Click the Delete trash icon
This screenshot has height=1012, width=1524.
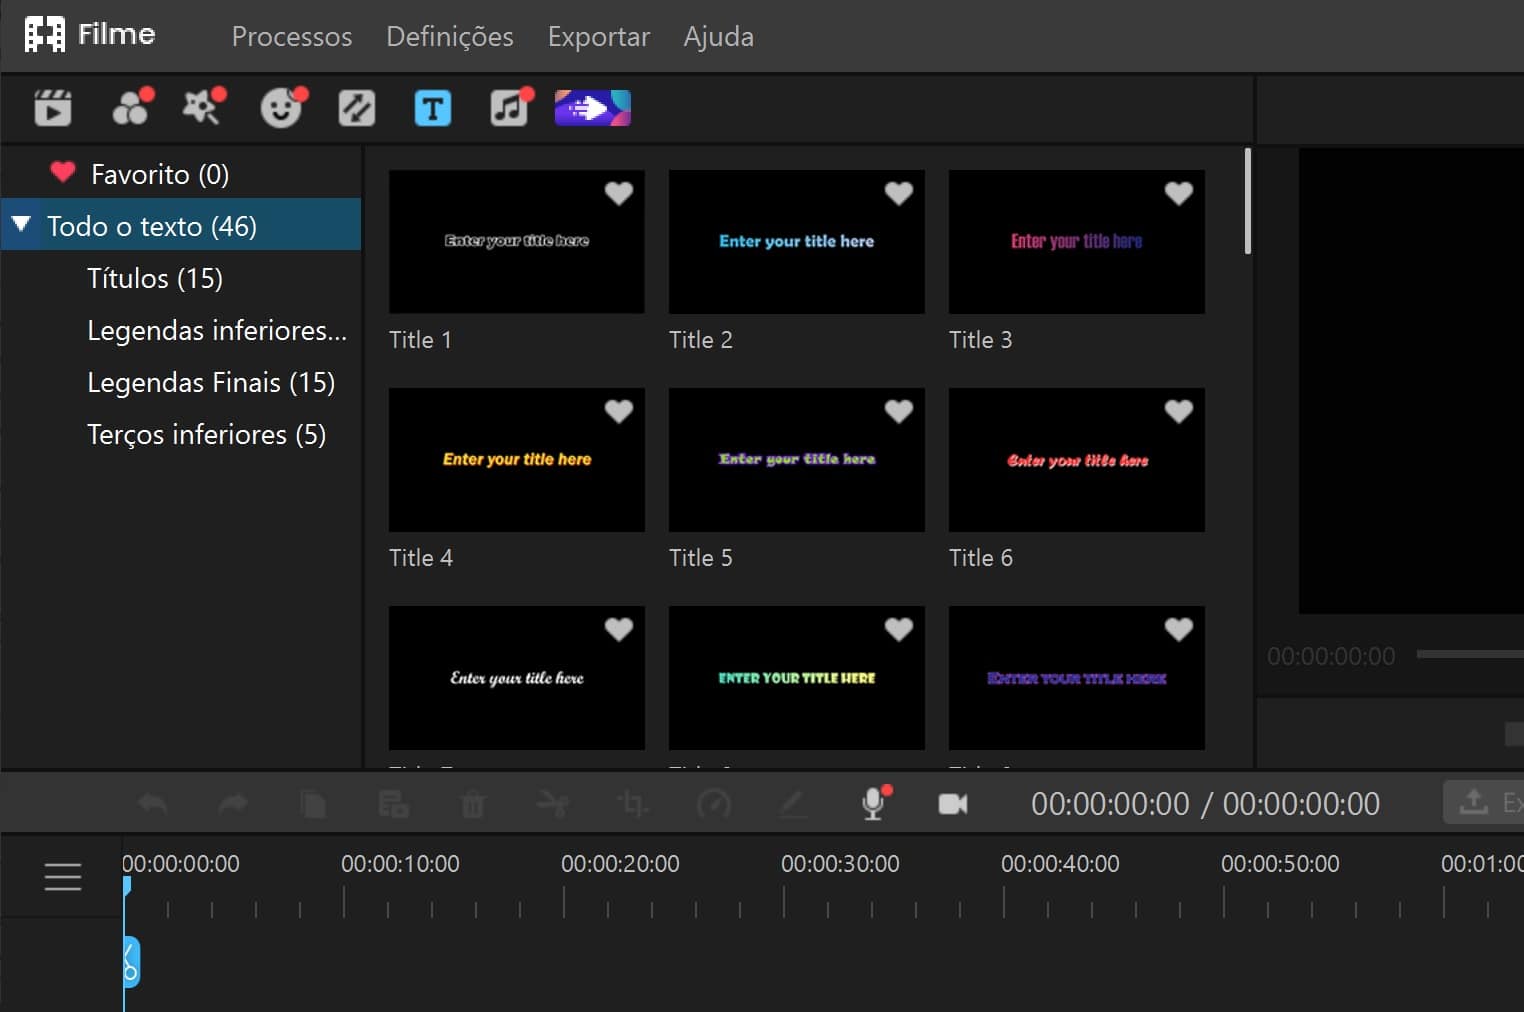[x=473, y=804]
